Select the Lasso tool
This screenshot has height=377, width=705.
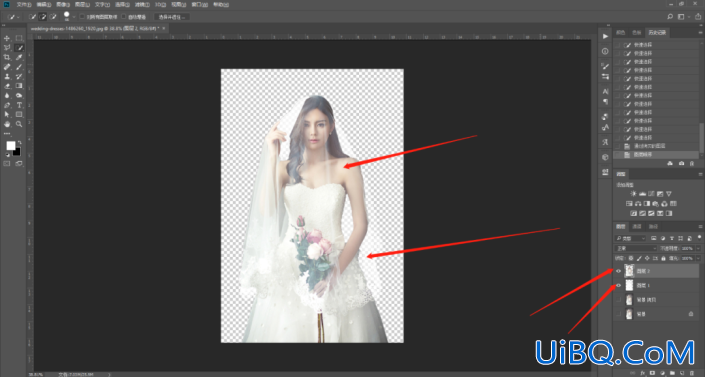[x=7, y=48]
